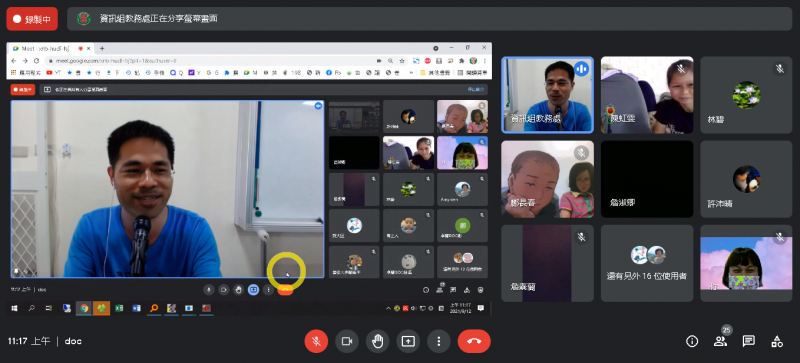800x363 pixels.
Task: Open the Chrome profile avatar in the shared window
Action: (x=473, y=61)
